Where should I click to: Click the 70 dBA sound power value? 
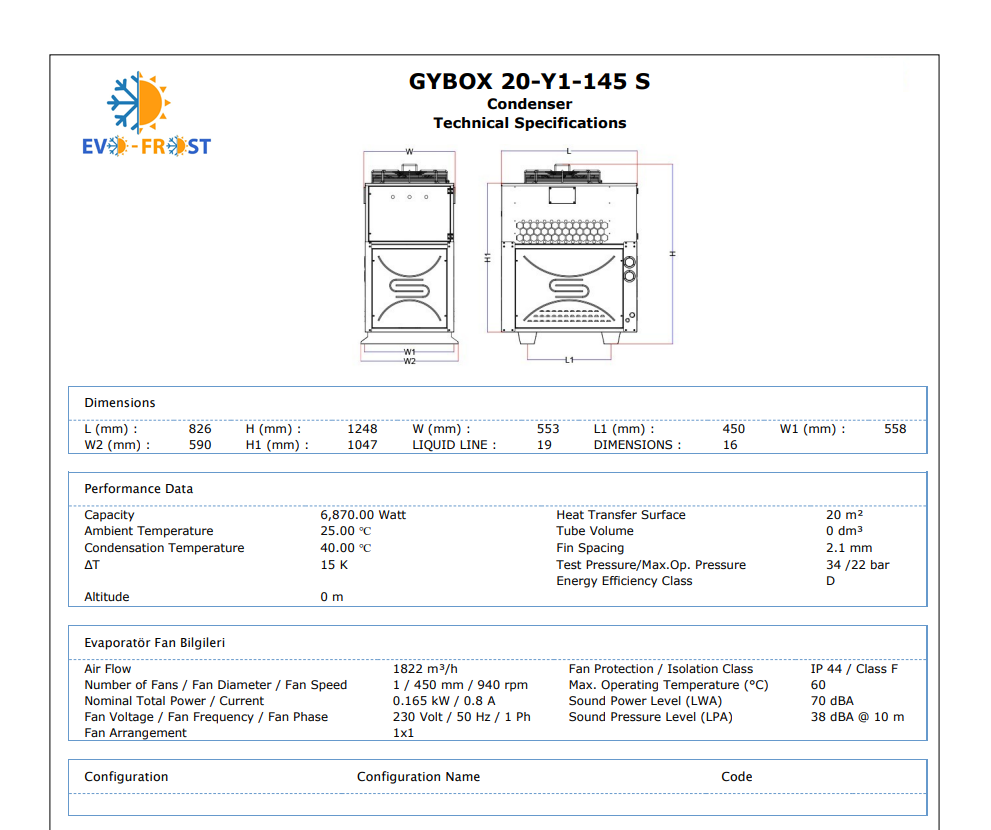tap(832, 701)
